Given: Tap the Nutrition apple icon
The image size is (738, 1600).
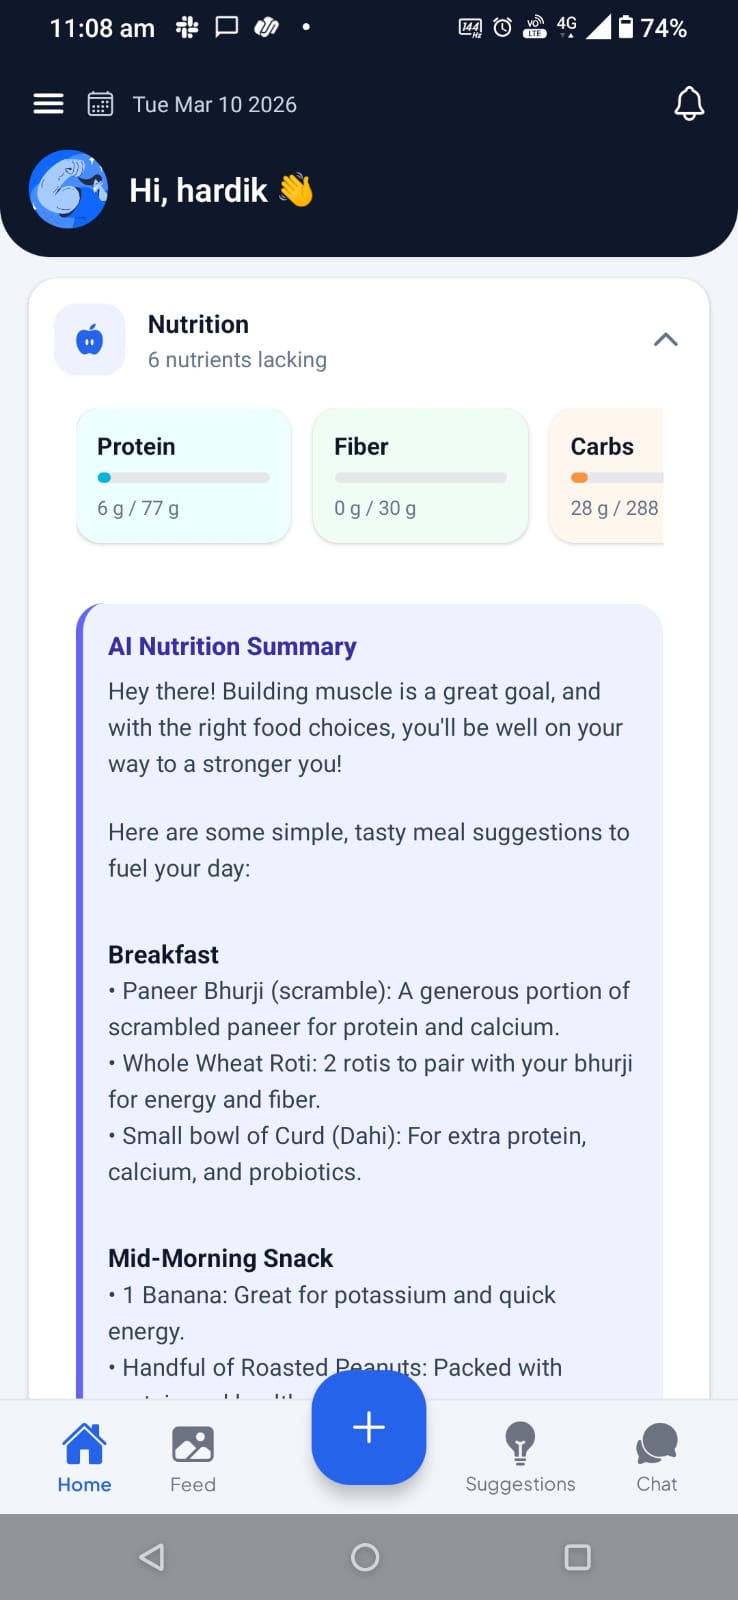Looking at the screenshot, I should [x=90, y=340].
